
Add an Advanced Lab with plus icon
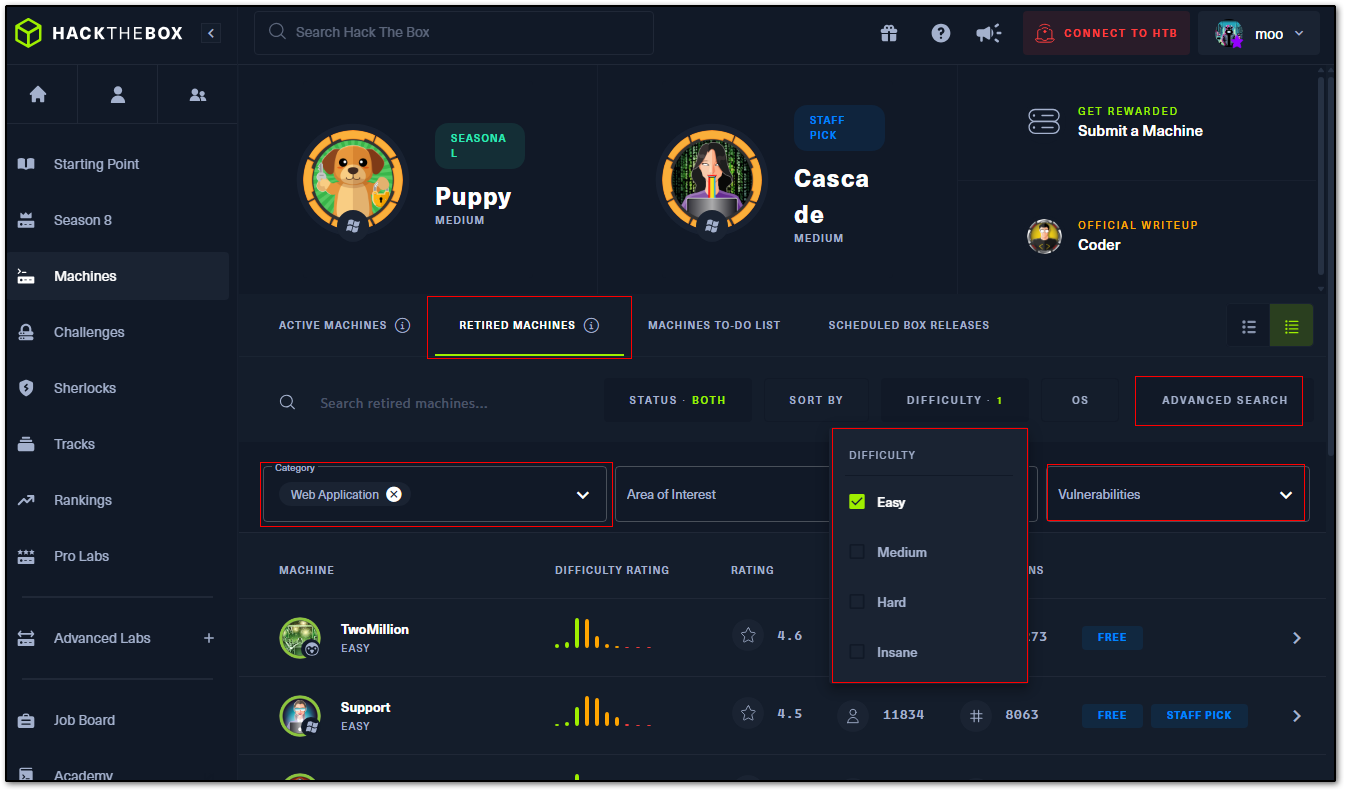(x=209, y=638)
